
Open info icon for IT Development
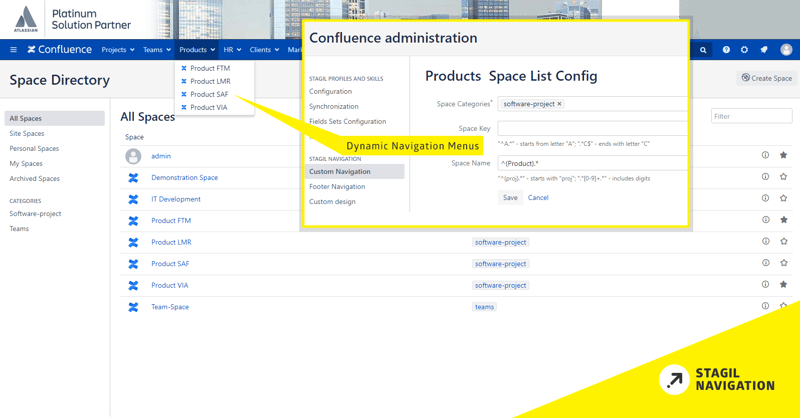(765, 198)
